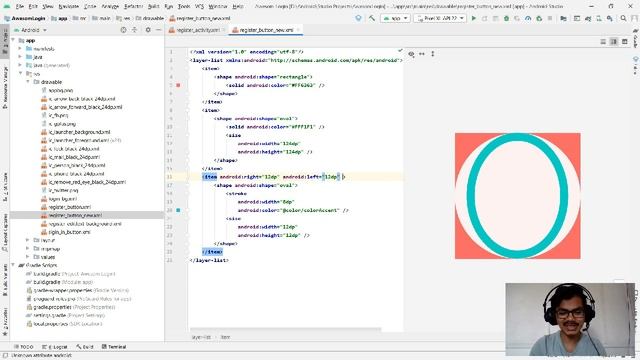Switch to the register_activity.xml tab
This screenshot has height=360, width=640.
tap(198, 30)
